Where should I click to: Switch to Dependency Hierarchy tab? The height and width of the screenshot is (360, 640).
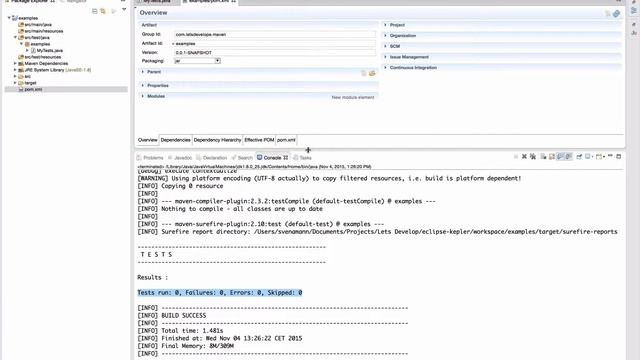tap(217, 140)
